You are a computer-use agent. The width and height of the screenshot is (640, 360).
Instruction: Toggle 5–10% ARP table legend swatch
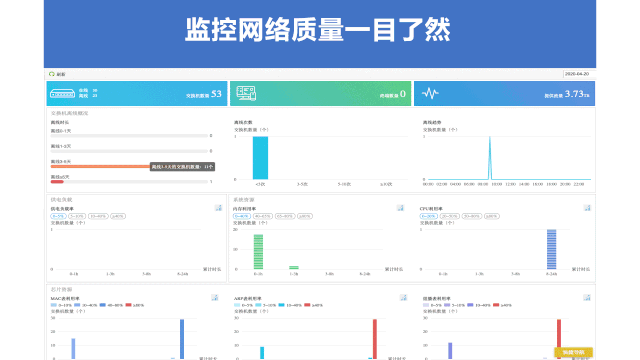(258, 305)
